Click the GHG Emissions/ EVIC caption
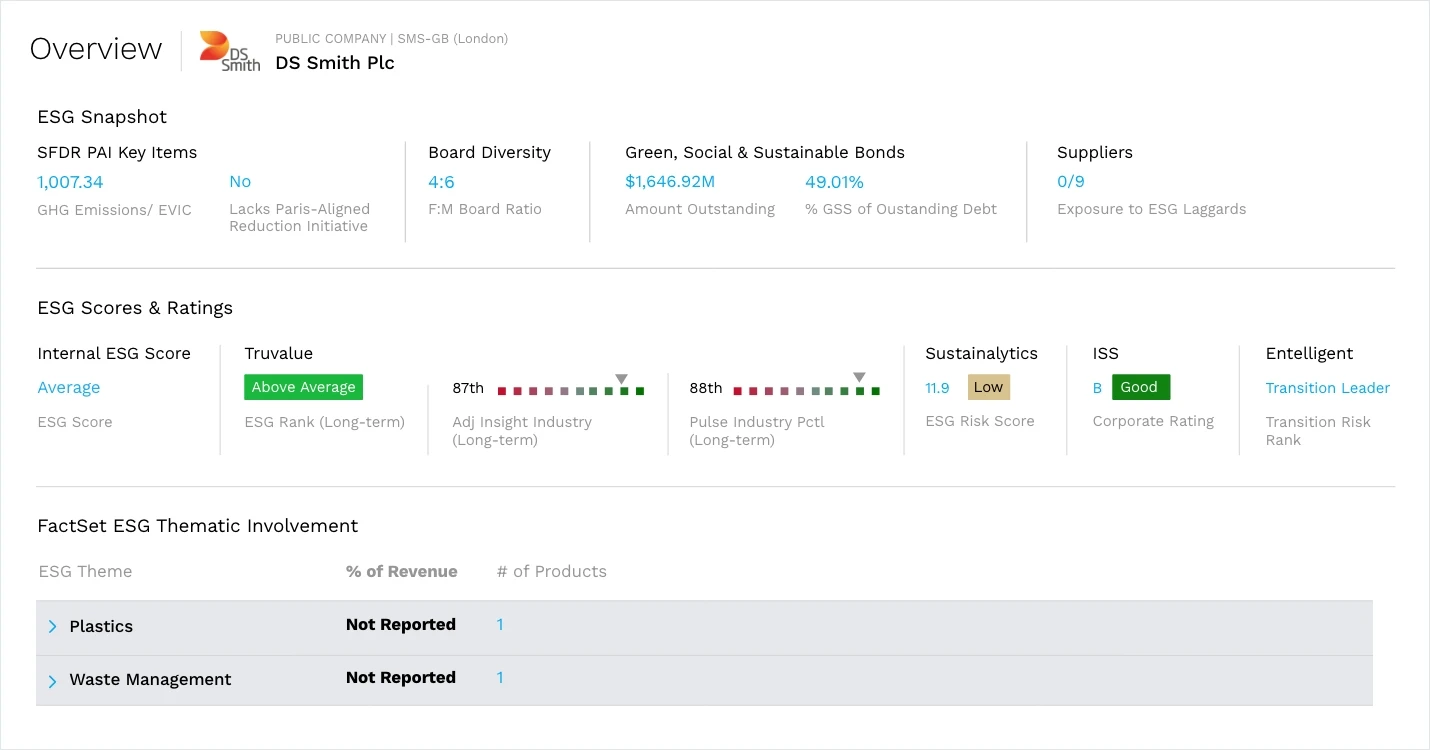1430x750 pixels. (x=114, y=210)
